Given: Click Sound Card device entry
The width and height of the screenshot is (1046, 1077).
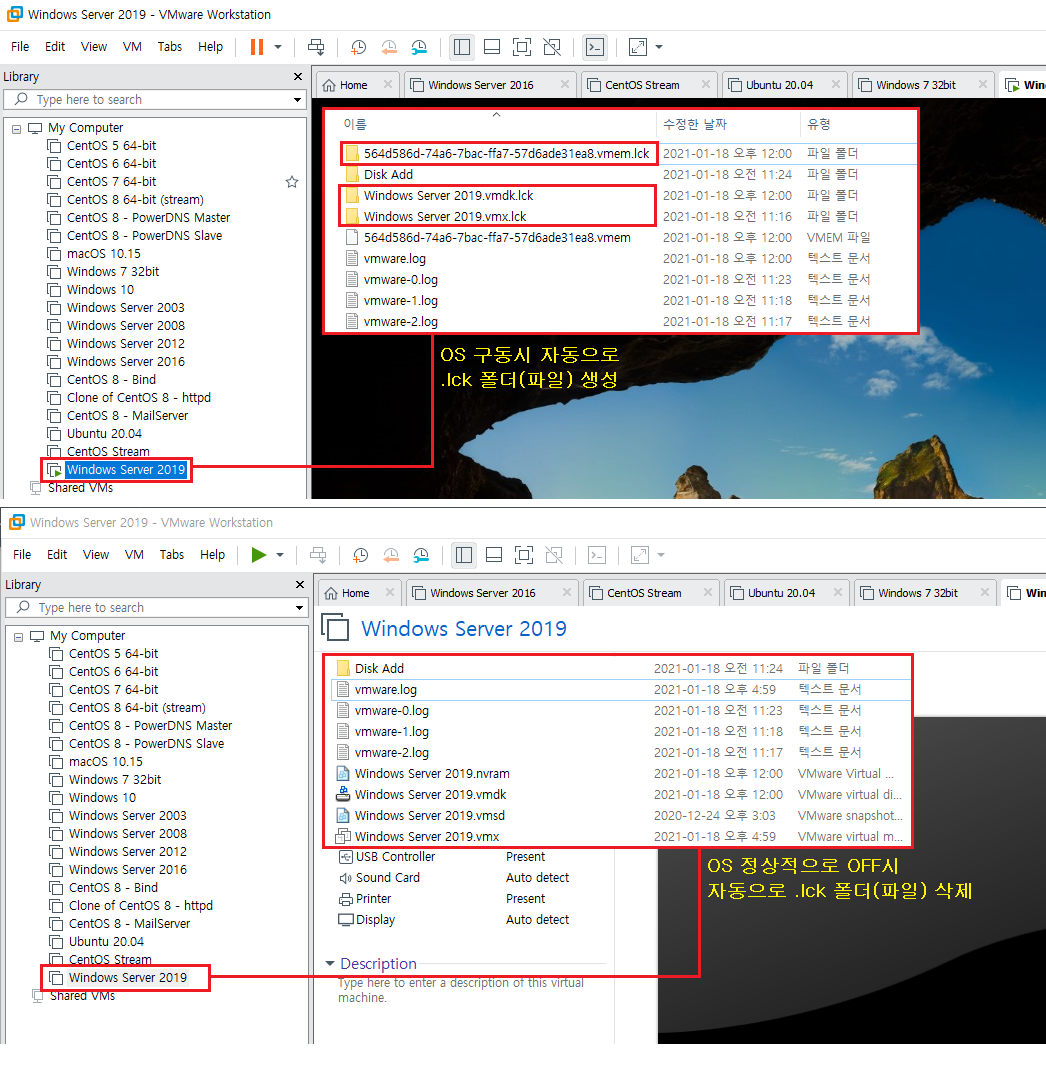Looking at the screenshot, I should point(387,878).
